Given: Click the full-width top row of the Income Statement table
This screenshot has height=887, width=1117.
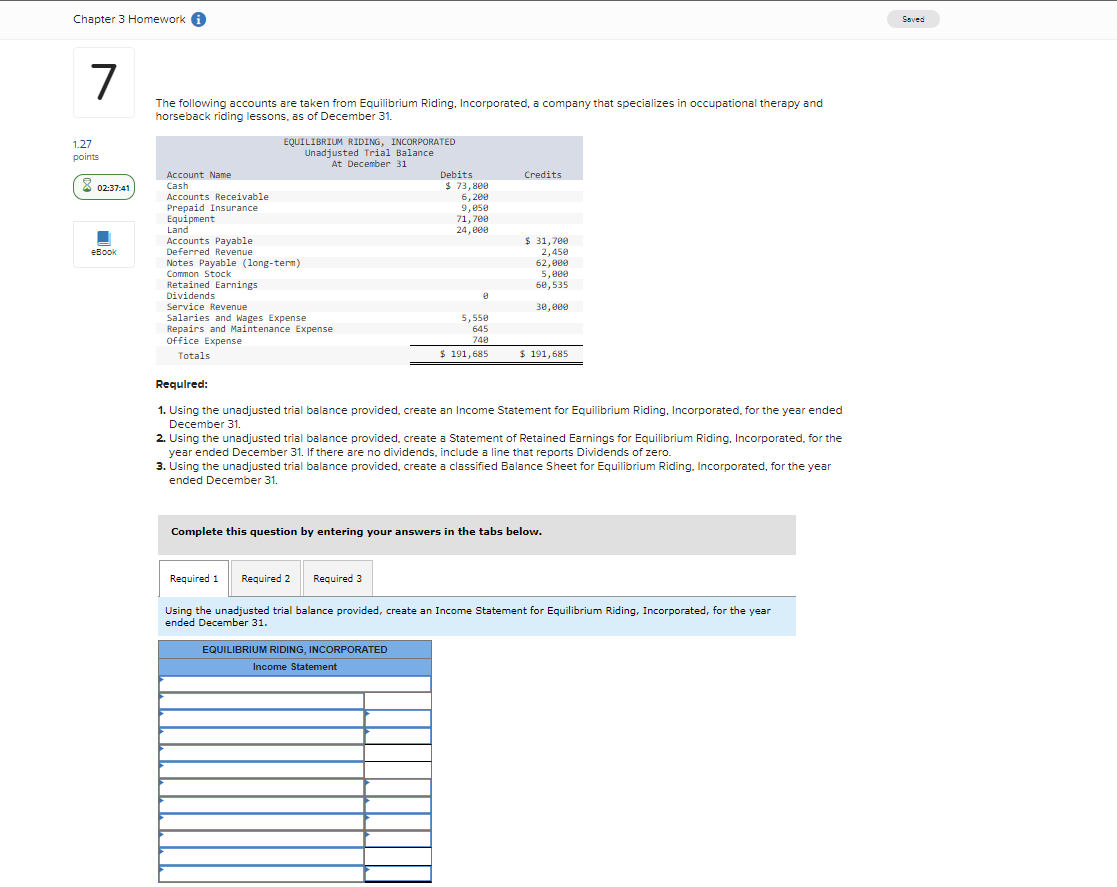Looking at the screenshot, I should (295, 684).
